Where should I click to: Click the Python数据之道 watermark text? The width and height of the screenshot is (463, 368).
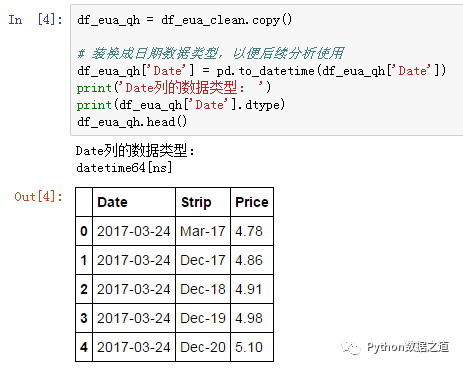pyautogui.click(x=408, y=347)
